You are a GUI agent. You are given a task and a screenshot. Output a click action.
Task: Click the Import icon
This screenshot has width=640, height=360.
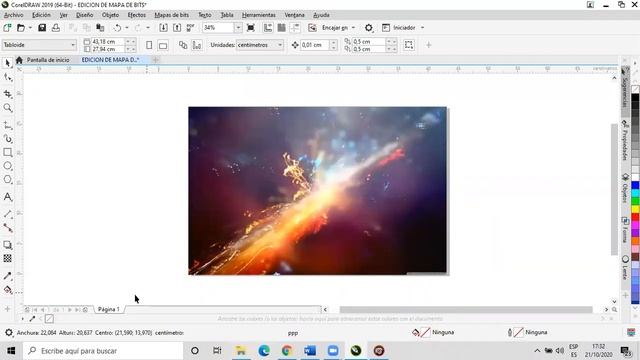[163, 28]
